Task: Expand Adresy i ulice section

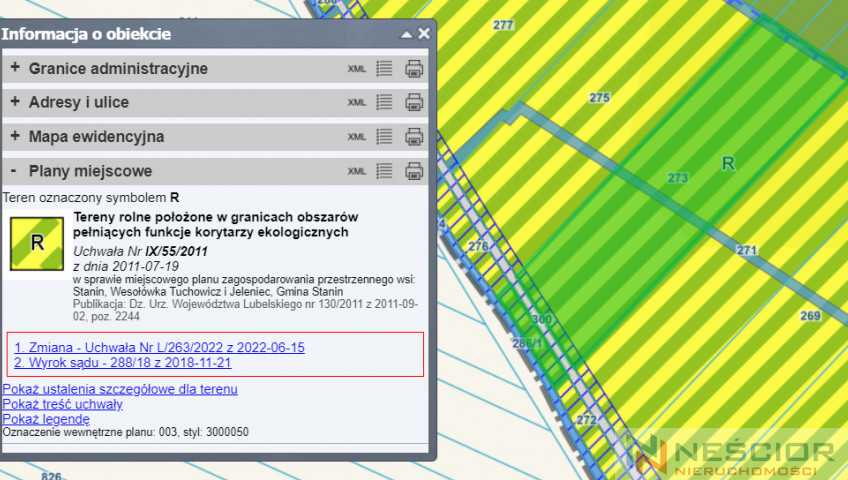Action: pyautogui.click(x=15, y=101)
